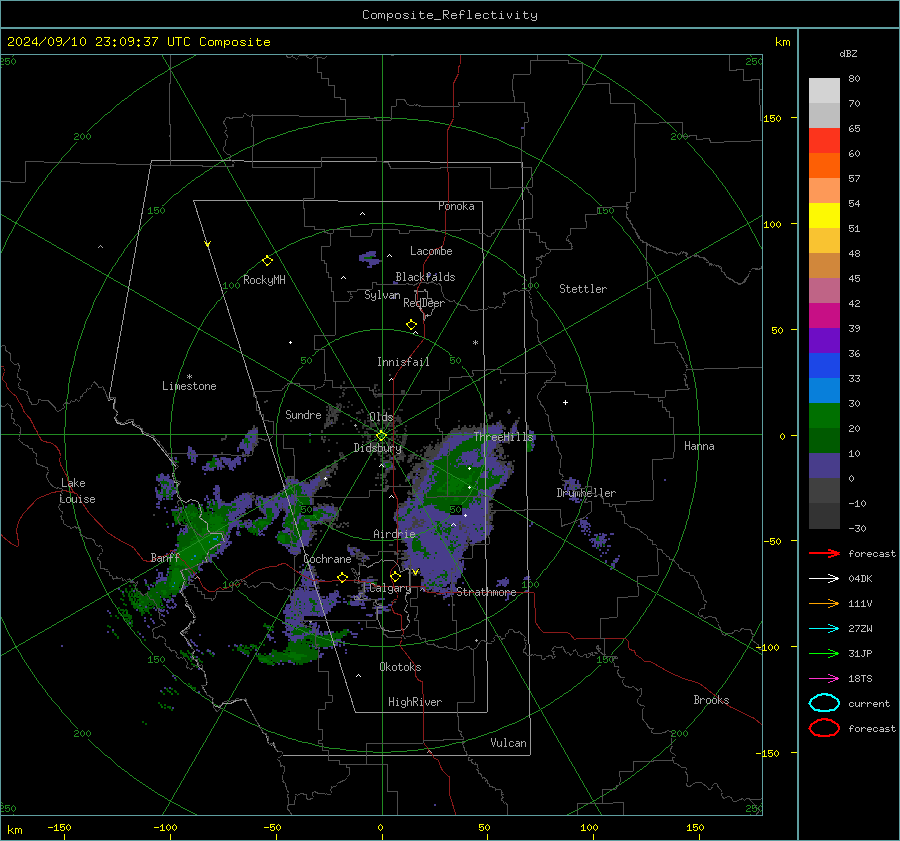
Task: Click the Strathmore town label
Action: pos(486,592)
